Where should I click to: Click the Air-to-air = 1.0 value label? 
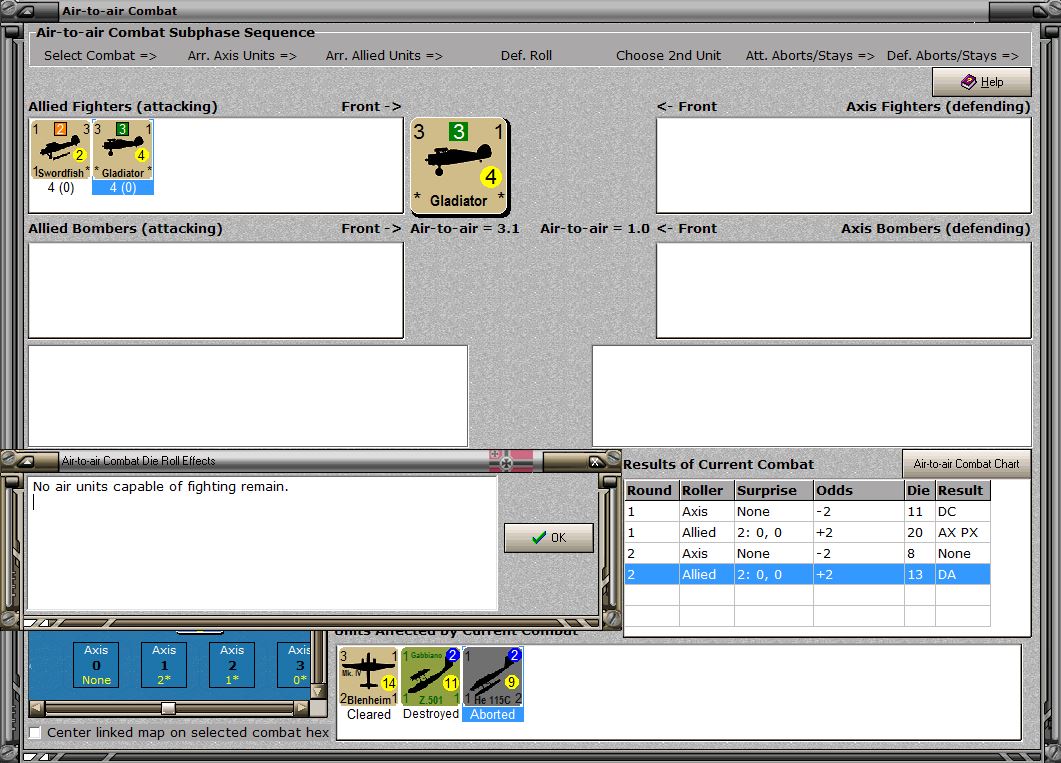595,229
